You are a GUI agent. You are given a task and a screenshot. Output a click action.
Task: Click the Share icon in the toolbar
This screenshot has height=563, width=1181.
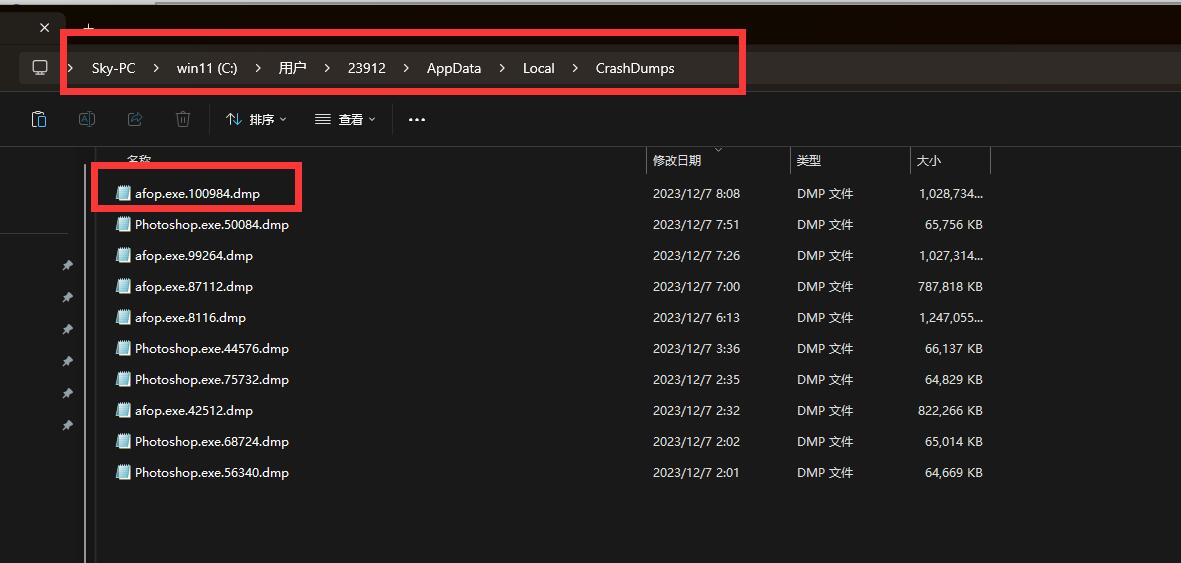(x=135, y=120)
